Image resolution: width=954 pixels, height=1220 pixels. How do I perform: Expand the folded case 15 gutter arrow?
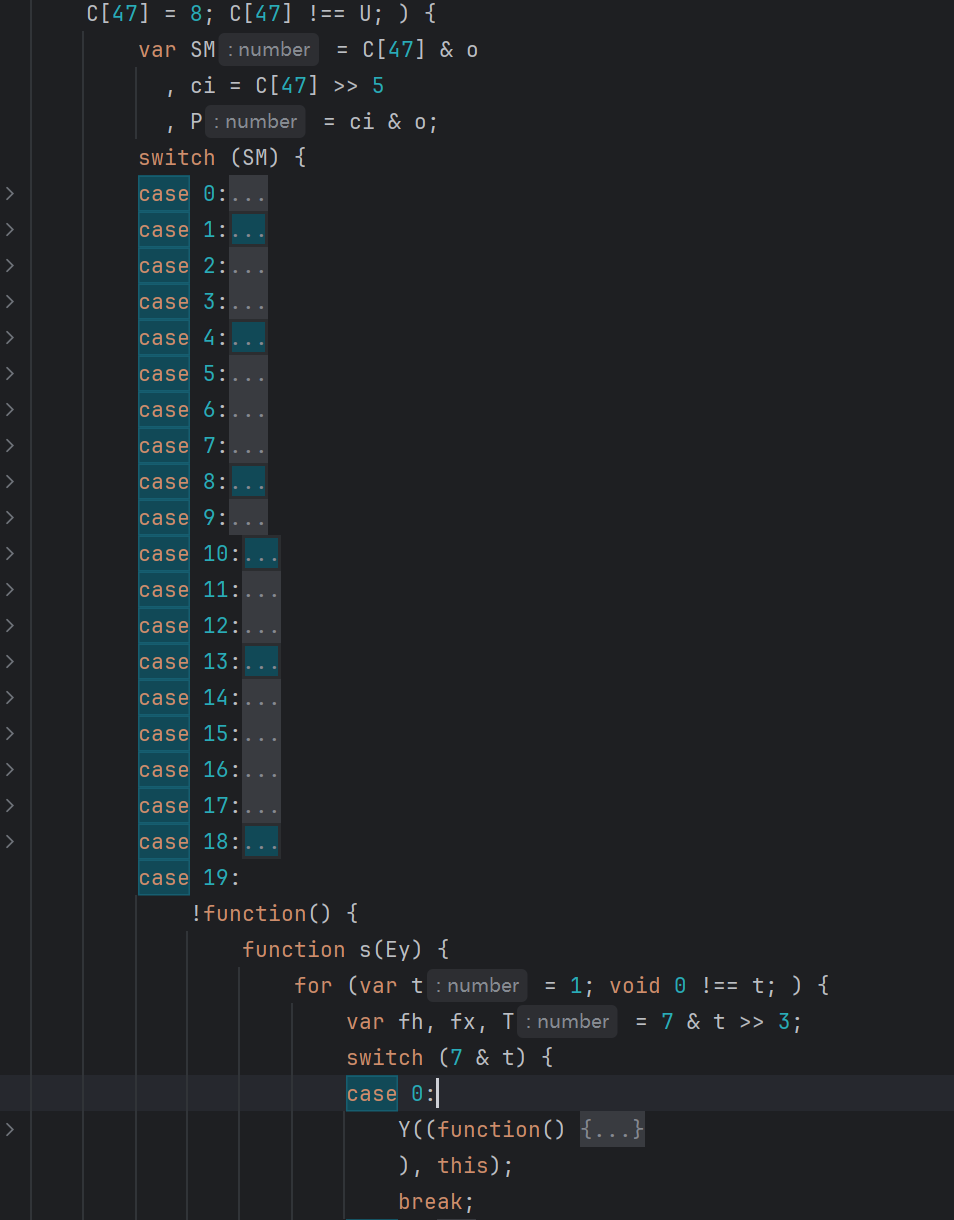[9, 734]
